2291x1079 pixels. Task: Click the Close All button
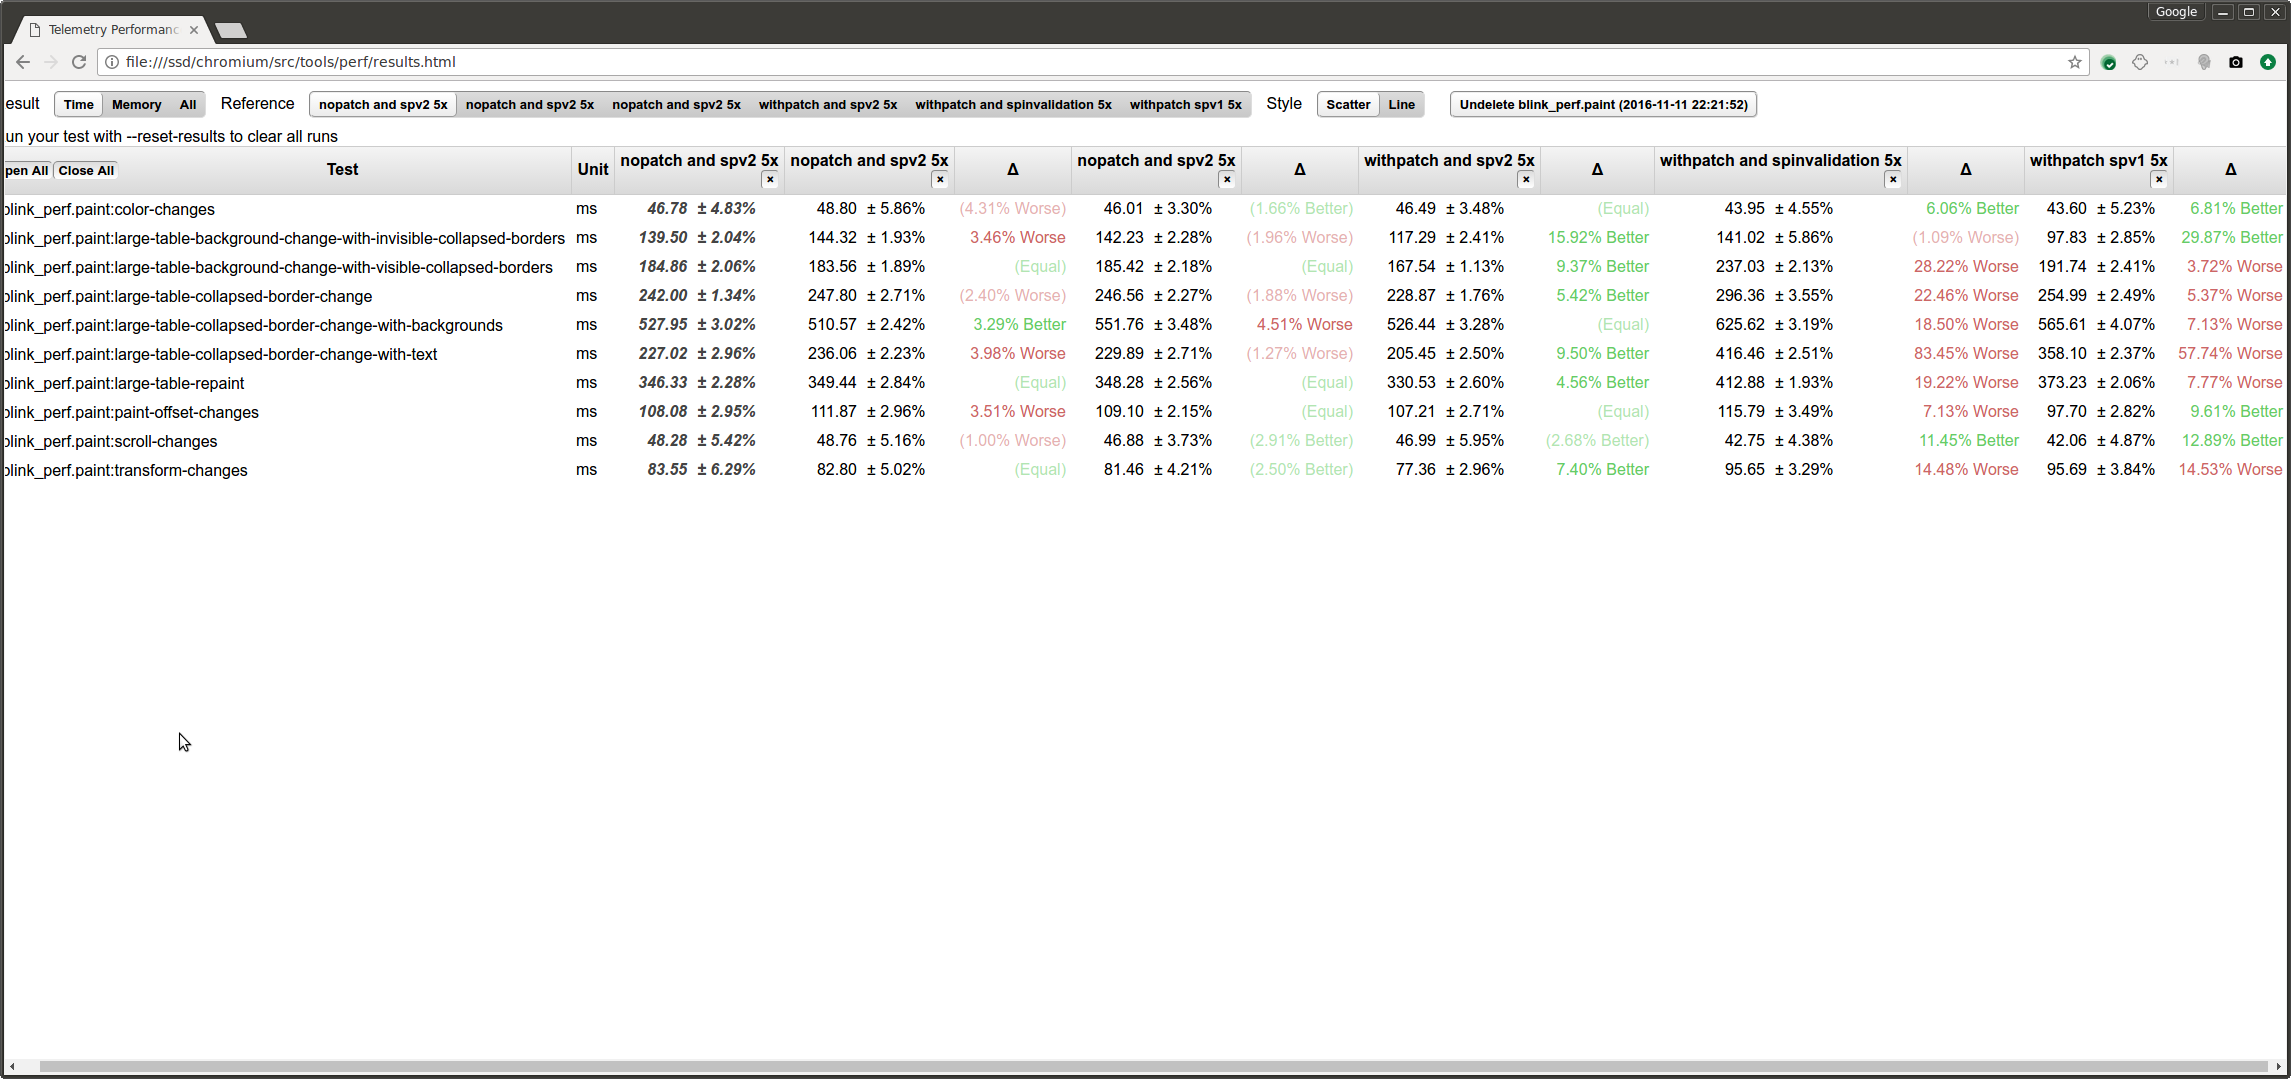pyautogui.click(x=86, y=171)
